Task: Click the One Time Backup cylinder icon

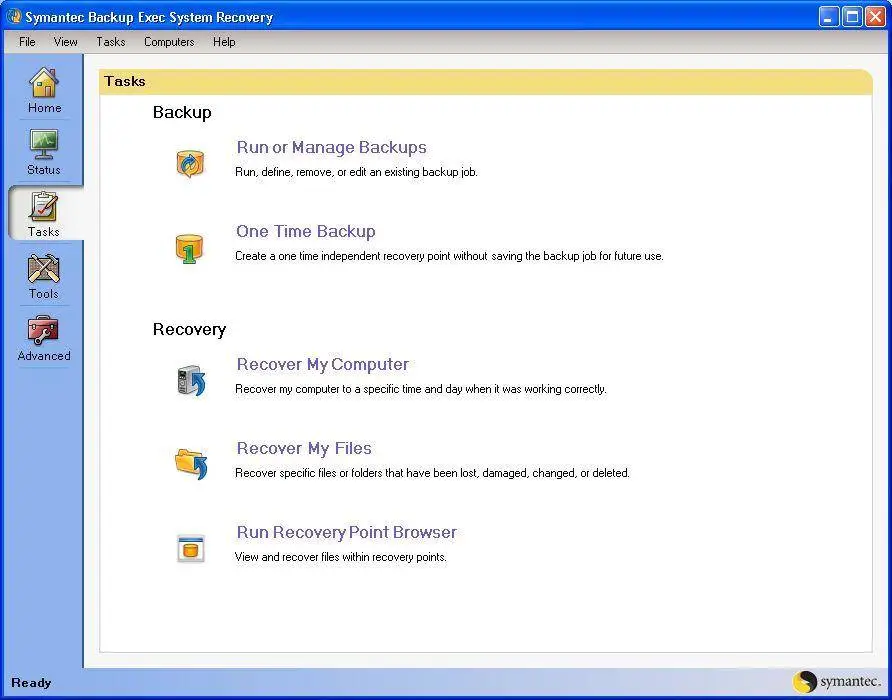Action: tap(189, 249)
